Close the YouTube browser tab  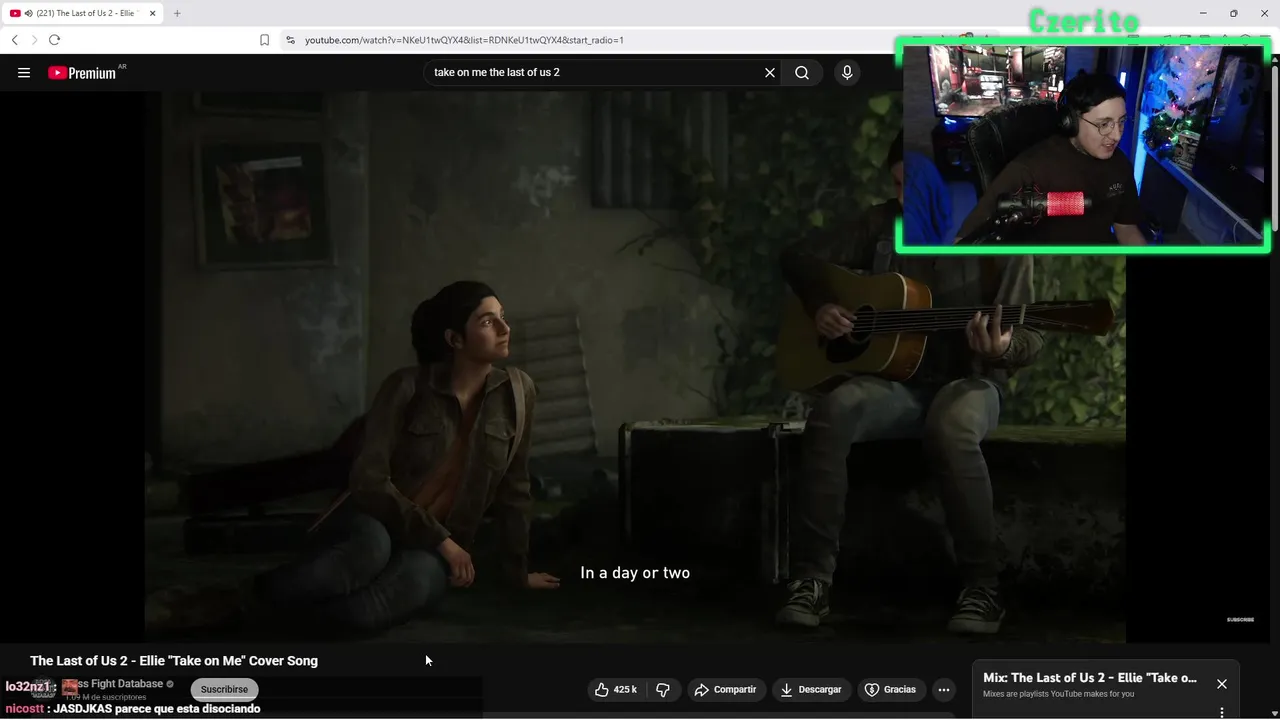[153, 13]
